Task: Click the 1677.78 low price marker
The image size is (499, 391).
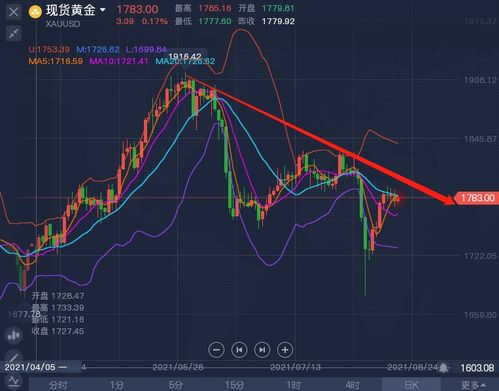Action: [24, 314]
